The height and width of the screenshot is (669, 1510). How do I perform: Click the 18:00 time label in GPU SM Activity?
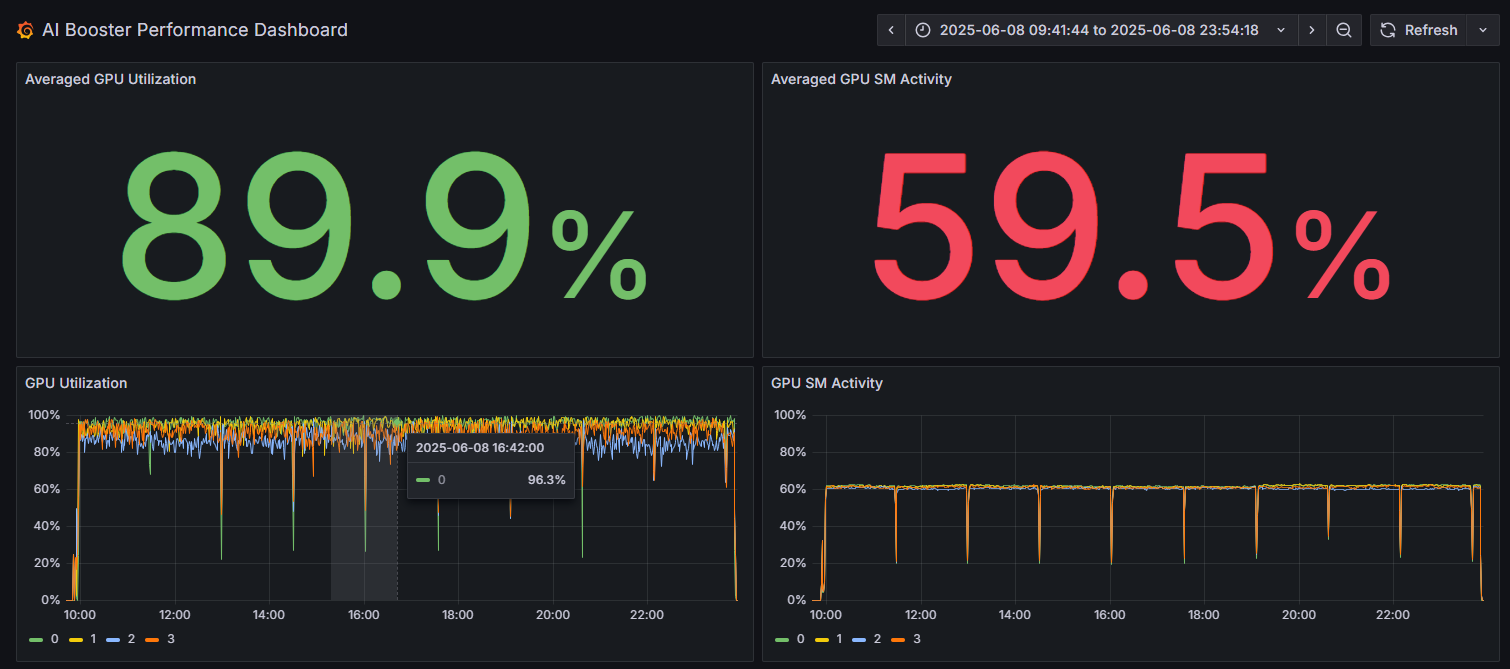click(x=1204, y=615)
